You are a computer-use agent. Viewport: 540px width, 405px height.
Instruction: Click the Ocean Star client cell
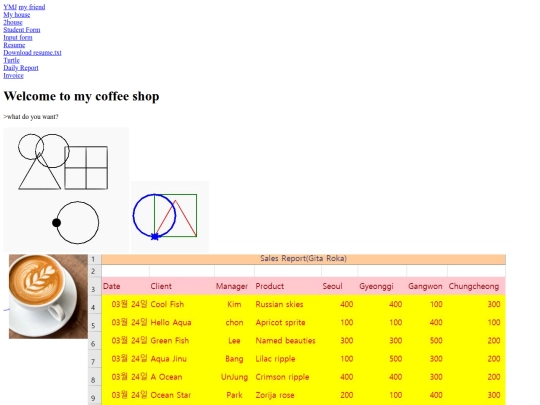click(x=170, y=395)
